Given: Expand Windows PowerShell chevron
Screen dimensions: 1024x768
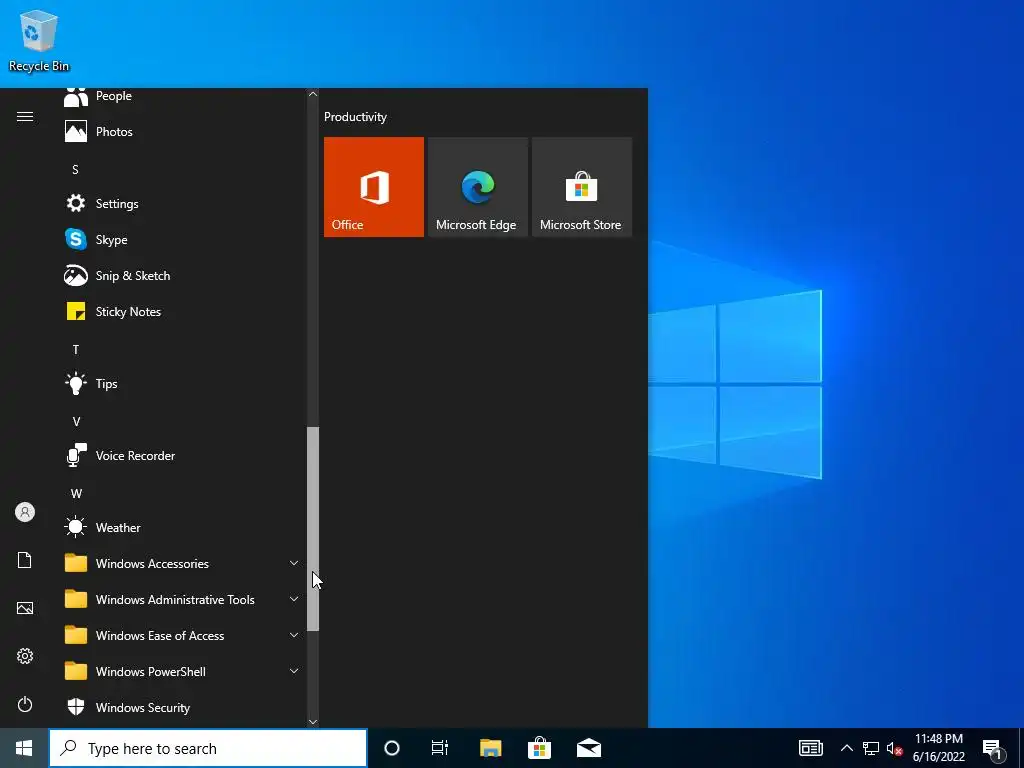Looking at the screenshot, I should coord(294,671).
